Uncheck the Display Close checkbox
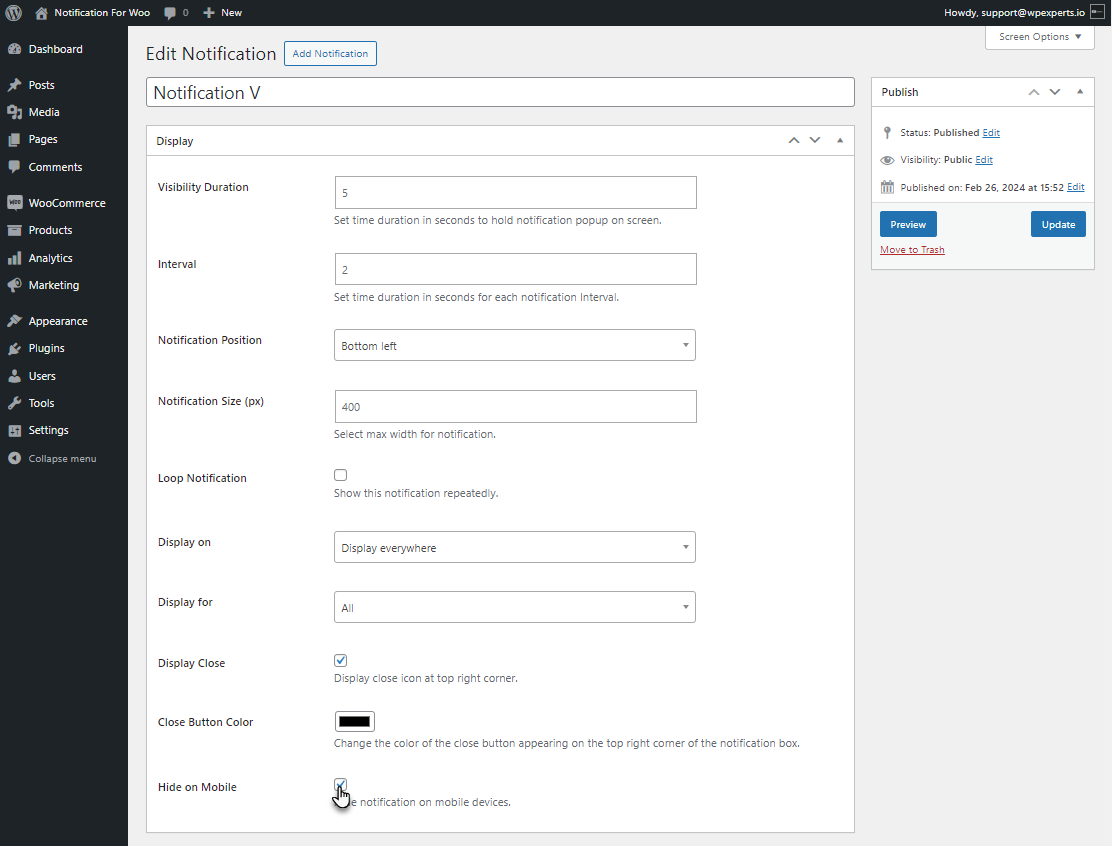This screenshot has height=846, width=1112. 340,660
